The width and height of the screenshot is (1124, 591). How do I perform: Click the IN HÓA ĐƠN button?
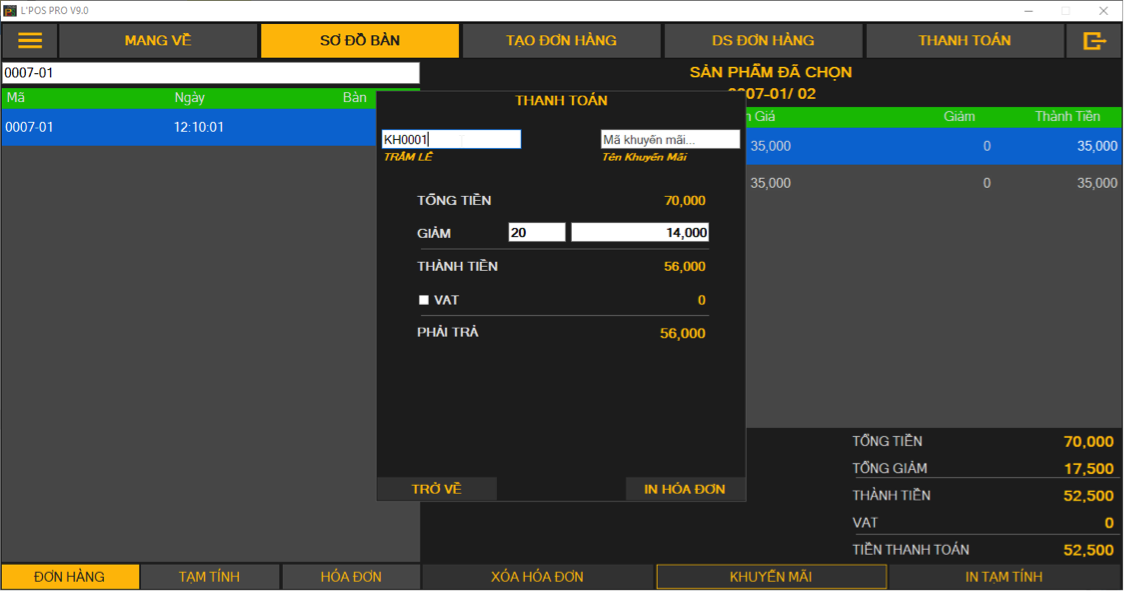(685, 489)
